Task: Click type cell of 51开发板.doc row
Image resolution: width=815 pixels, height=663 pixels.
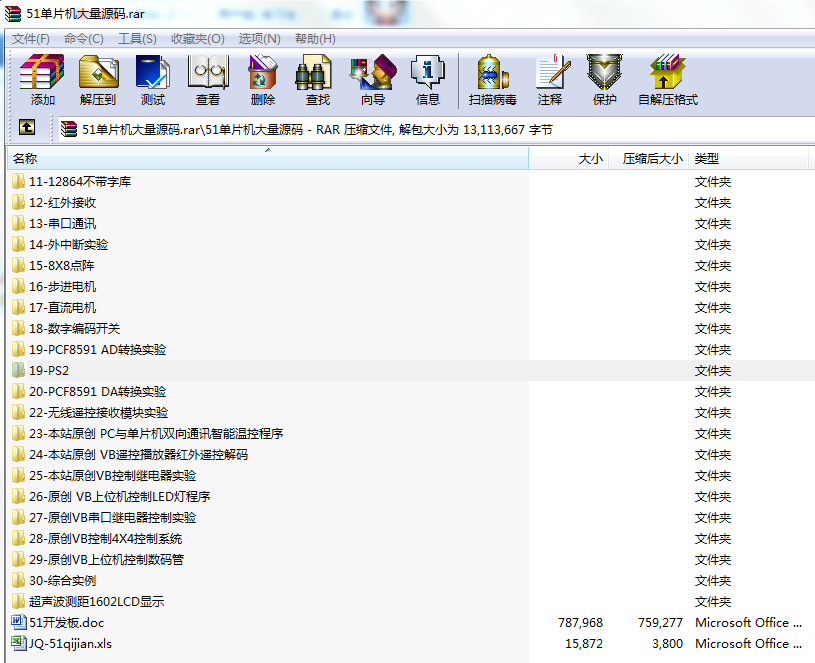Action: [x=748, y=622]
